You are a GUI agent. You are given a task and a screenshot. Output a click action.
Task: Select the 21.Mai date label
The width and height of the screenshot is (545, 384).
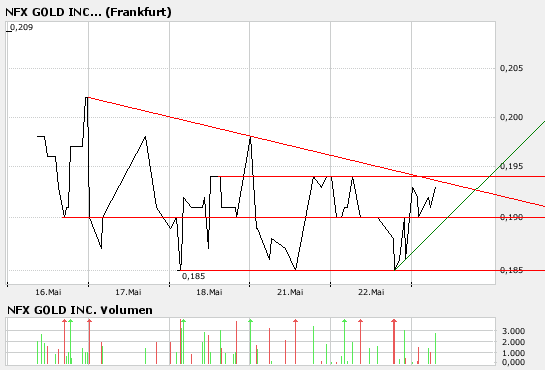290,292
